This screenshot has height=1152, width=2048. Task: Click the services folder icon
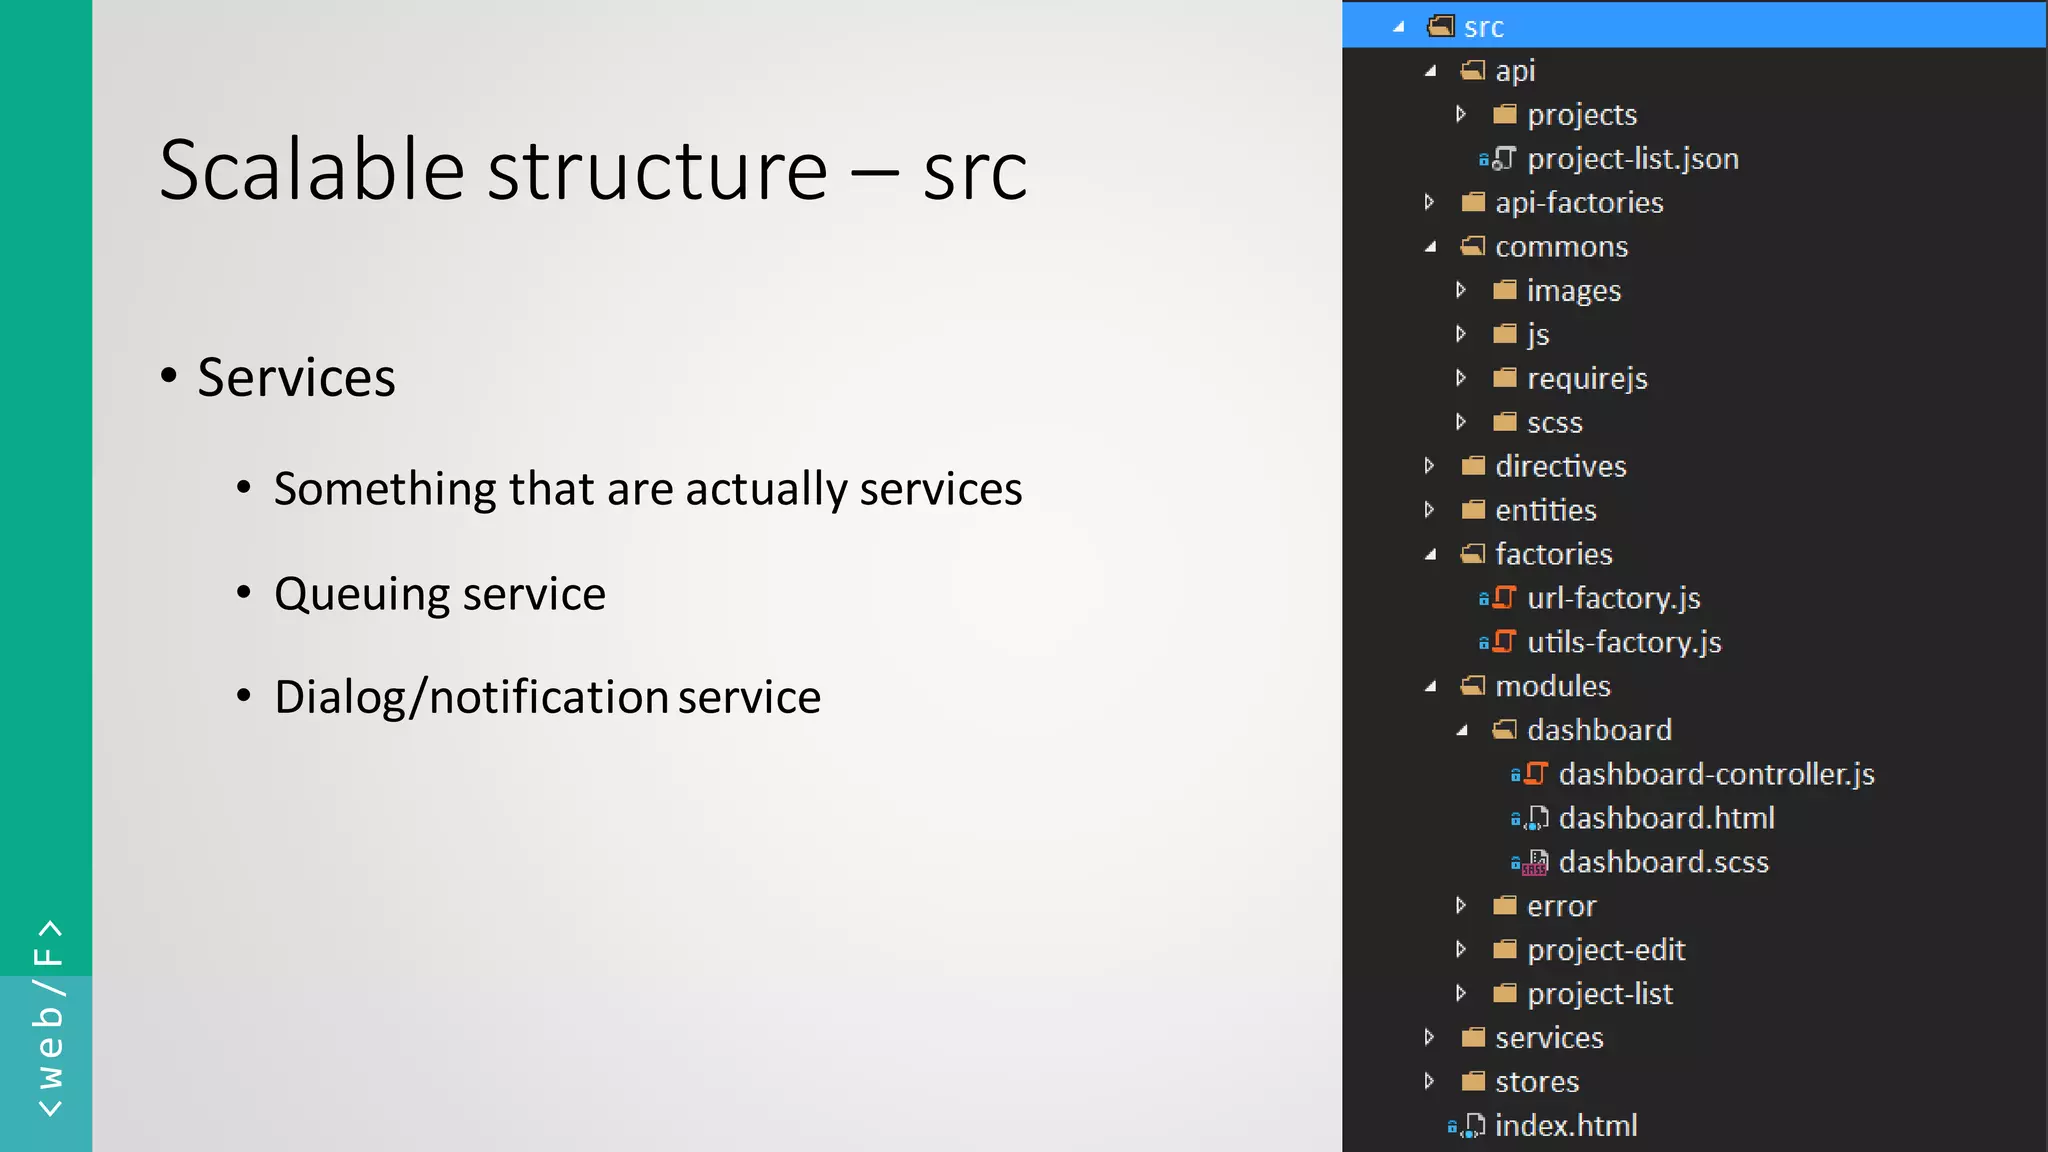[x=1473, y=1037]
